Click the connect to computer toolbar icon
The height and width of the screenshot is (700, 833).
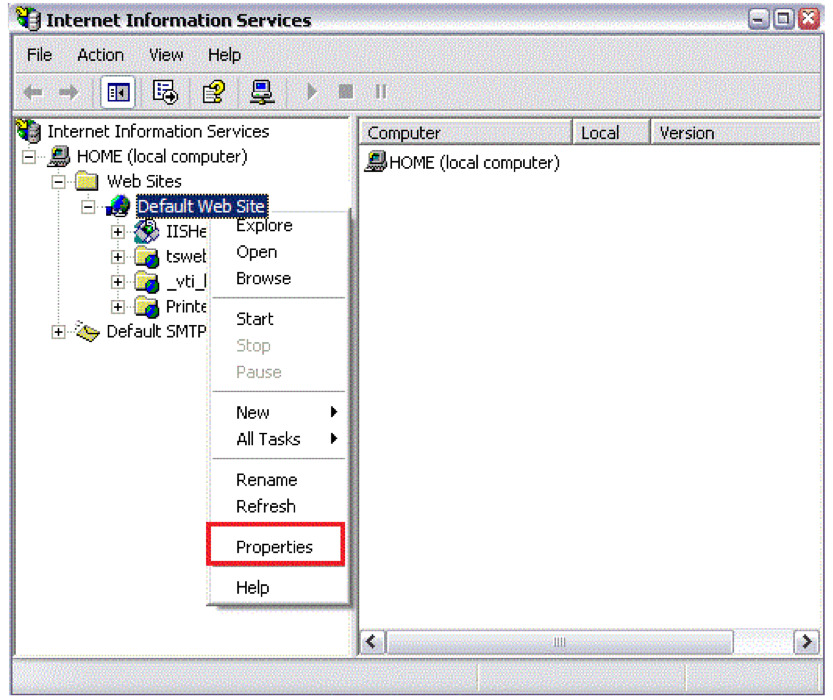click(x=262, y=92)
